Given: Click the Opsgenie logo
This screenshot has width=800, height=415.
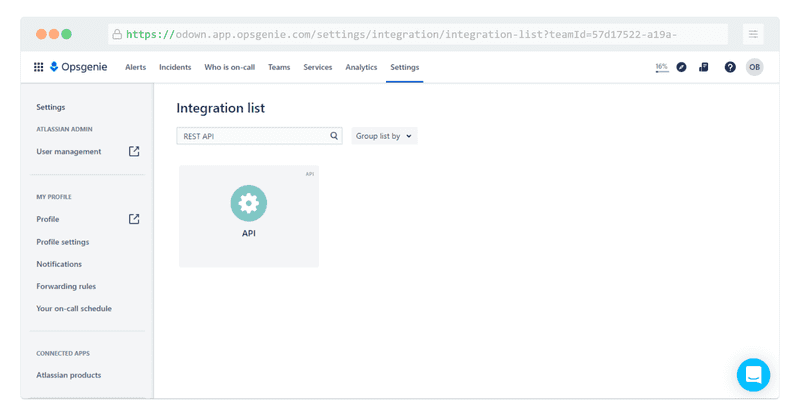Looking at the screenshot, I should click(x=79, y=67).
